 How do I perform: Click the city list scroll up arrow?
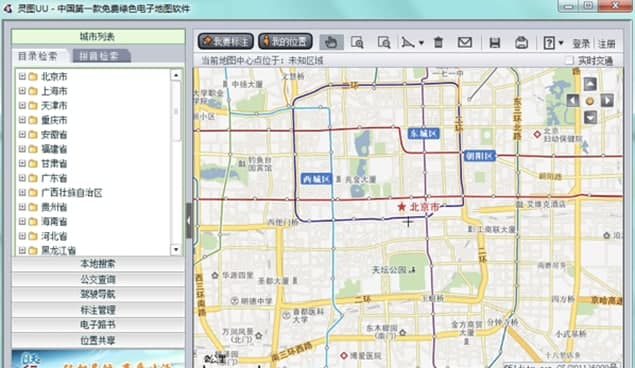(176, 75)
